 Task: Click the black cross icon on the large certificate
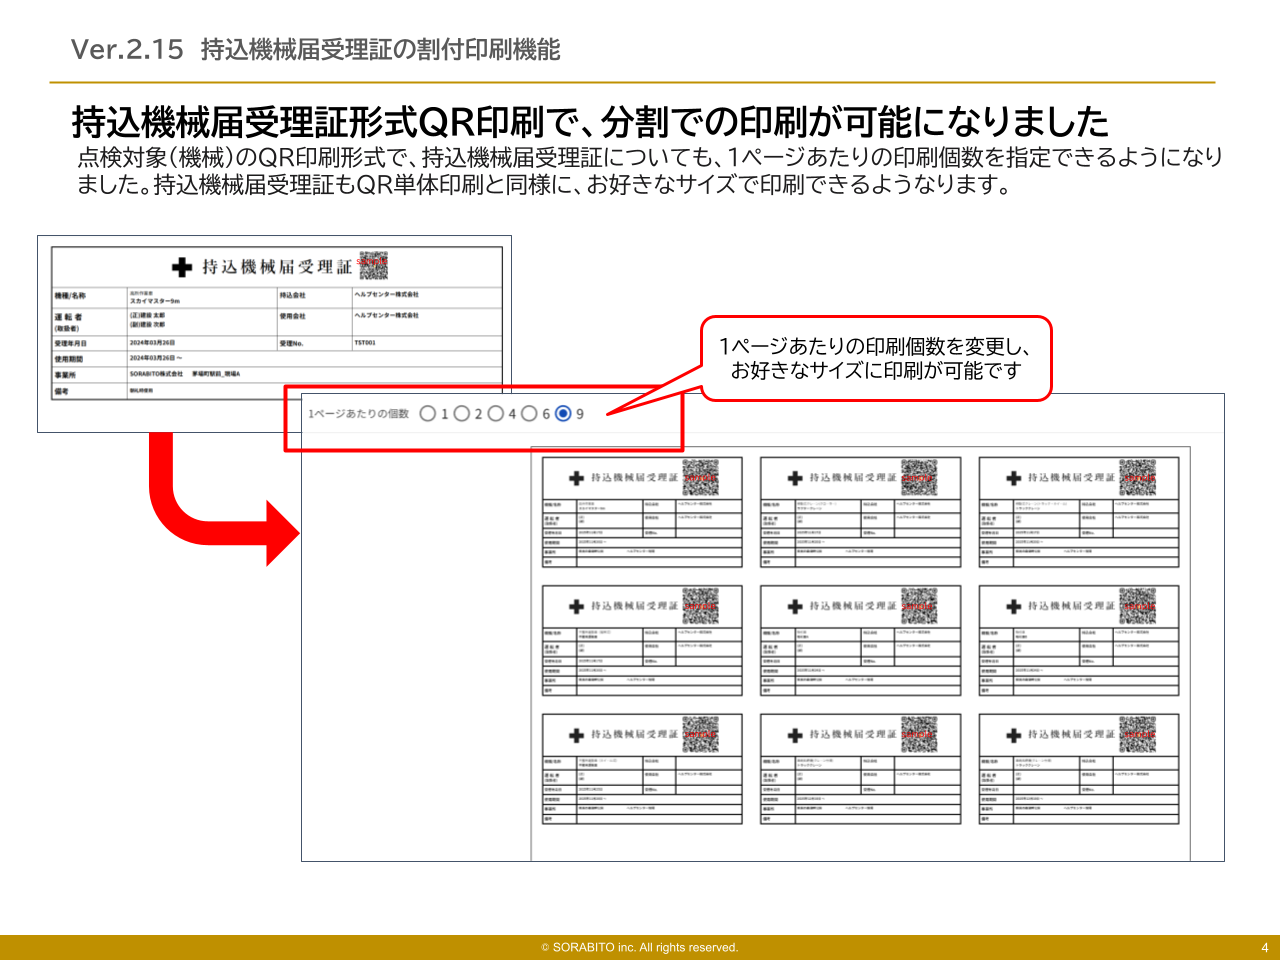pos(182,267)
